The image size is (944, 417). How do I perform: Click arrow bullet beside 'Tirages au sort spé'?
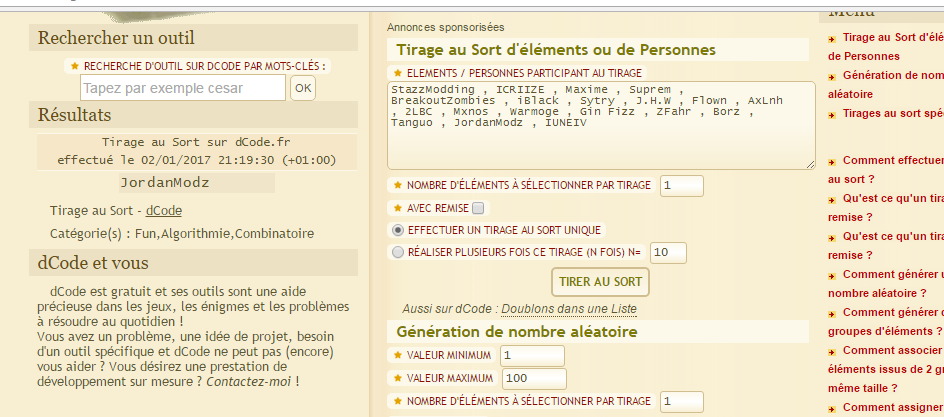point(832,115)
